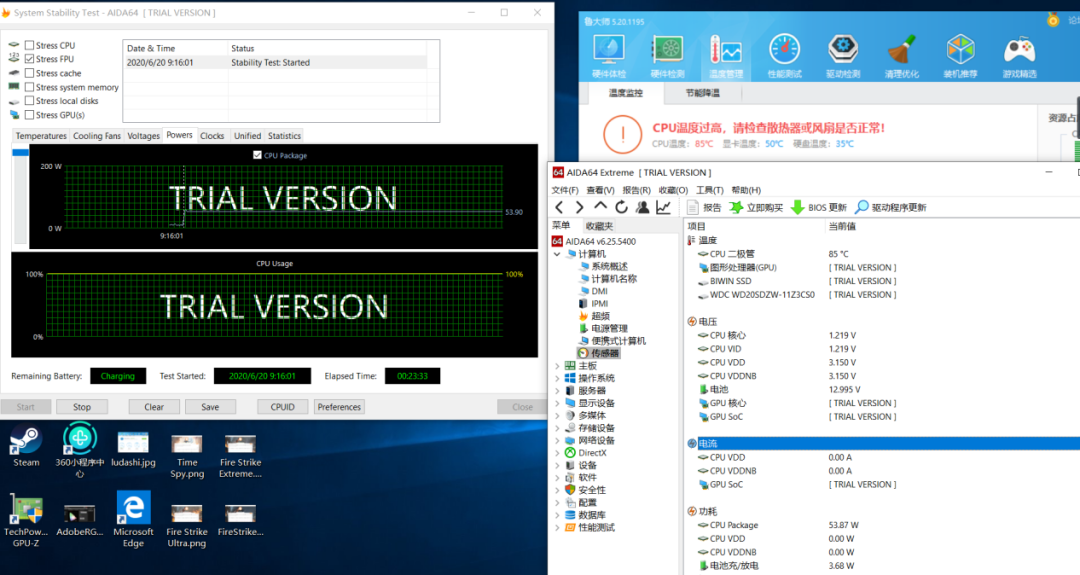
Task: Select the Steam desktop shortcut
Action: (x=27, y=445)
